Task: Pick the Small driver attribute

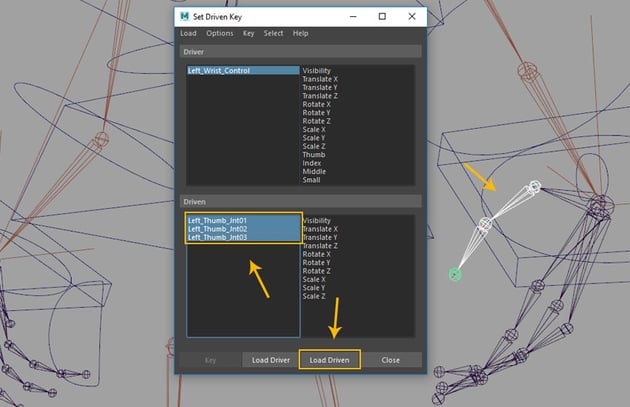Action: pyautogui.click(x=314, y=180)
